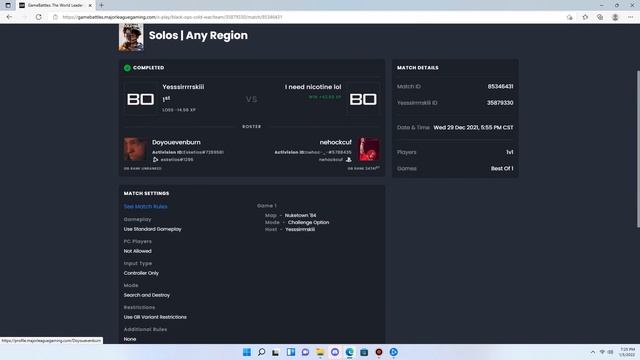Open File Explorer from taskbar
Viewport: 640px width, 360px height.
pyautogui.click(x=320, y=352)
